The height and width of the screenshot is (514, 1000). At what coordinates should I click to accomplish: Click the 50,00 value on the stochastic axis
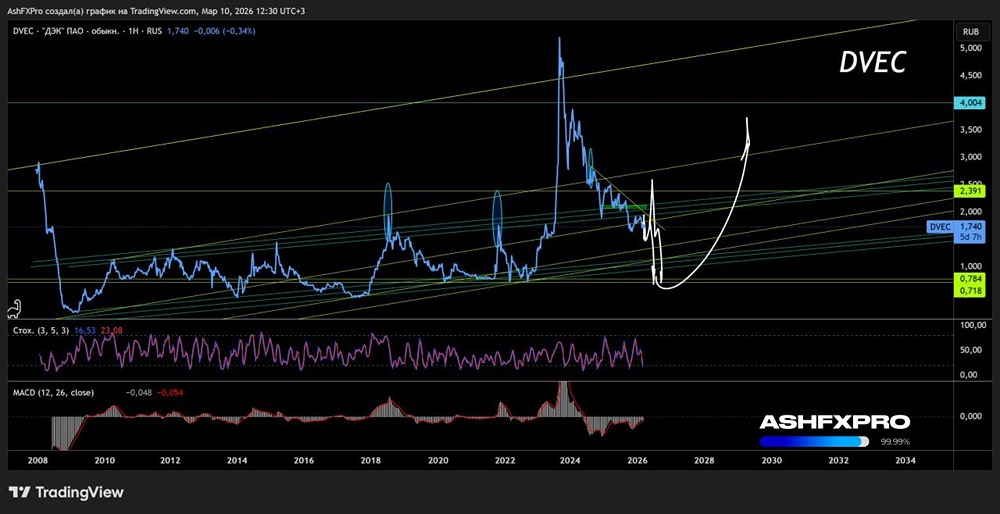(x=971, y=350)
